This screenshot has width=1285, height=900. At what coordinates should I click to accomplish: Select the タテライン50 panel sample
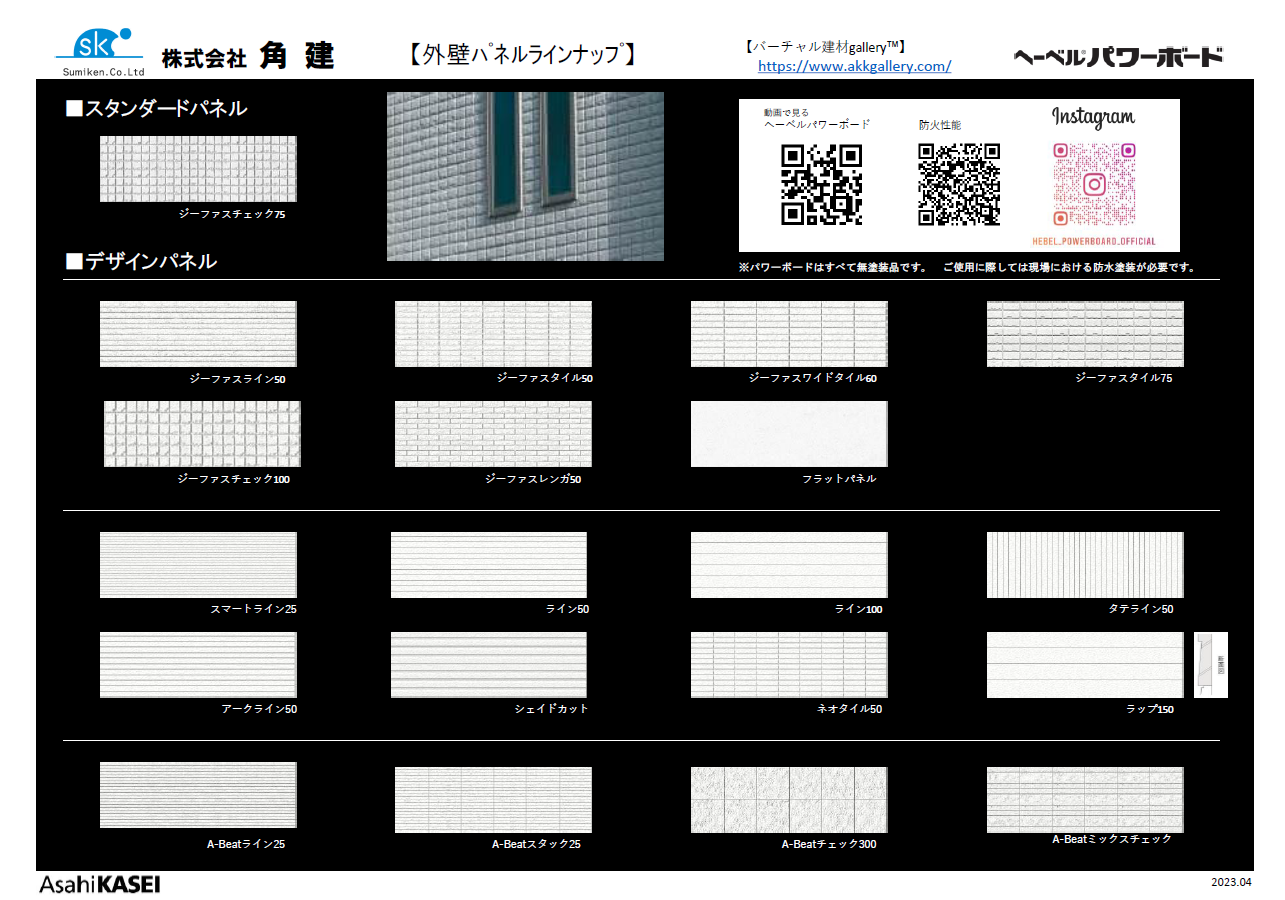click(1085, 565)
